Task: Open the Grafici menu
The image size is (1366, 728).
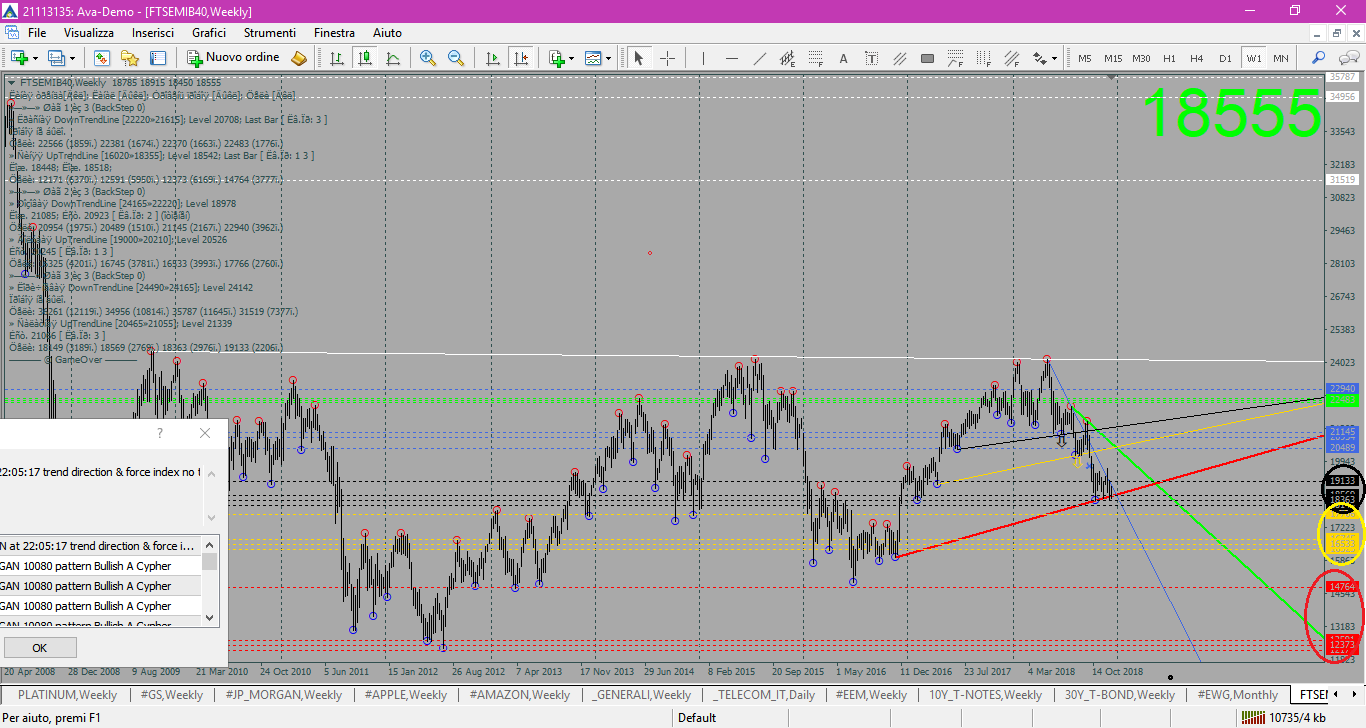Action: [209, 33]
